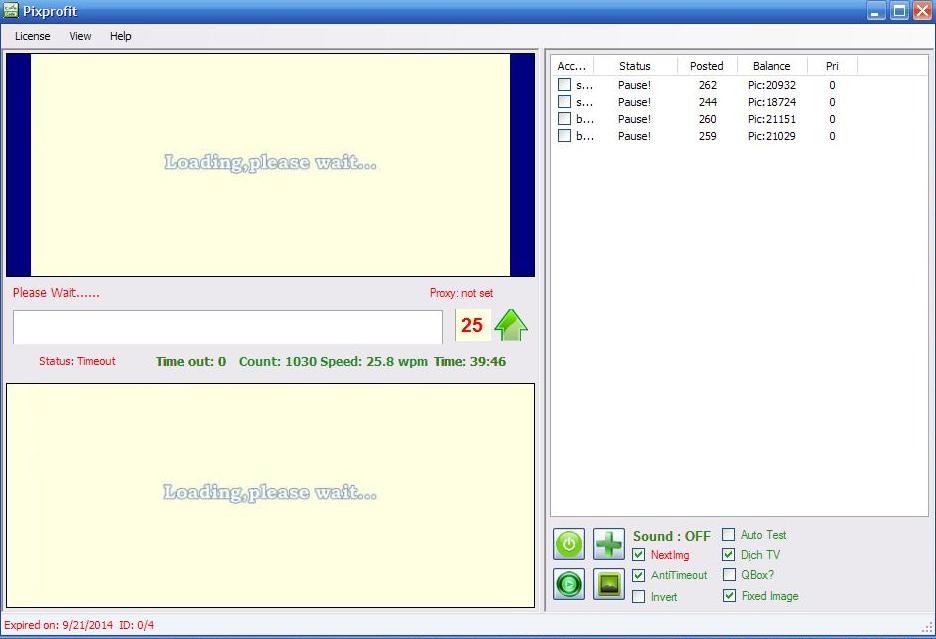
Task: Click the Posted value 244
Action: tap(708, 102)
